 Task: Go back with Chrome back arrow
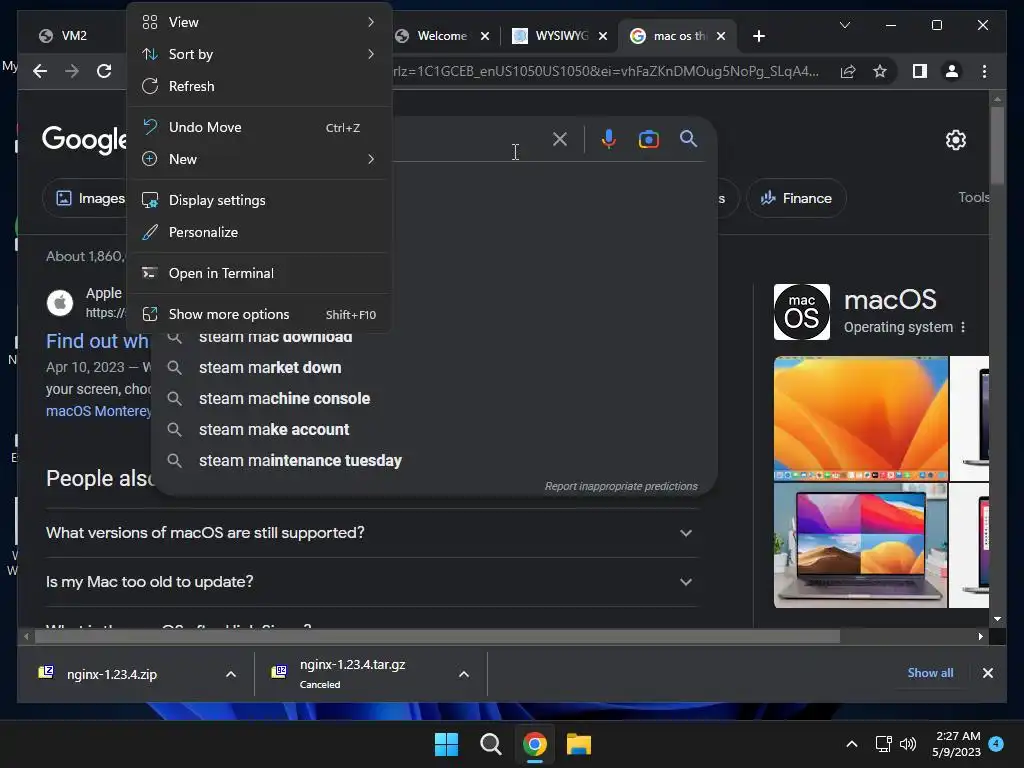pos(40,71)
